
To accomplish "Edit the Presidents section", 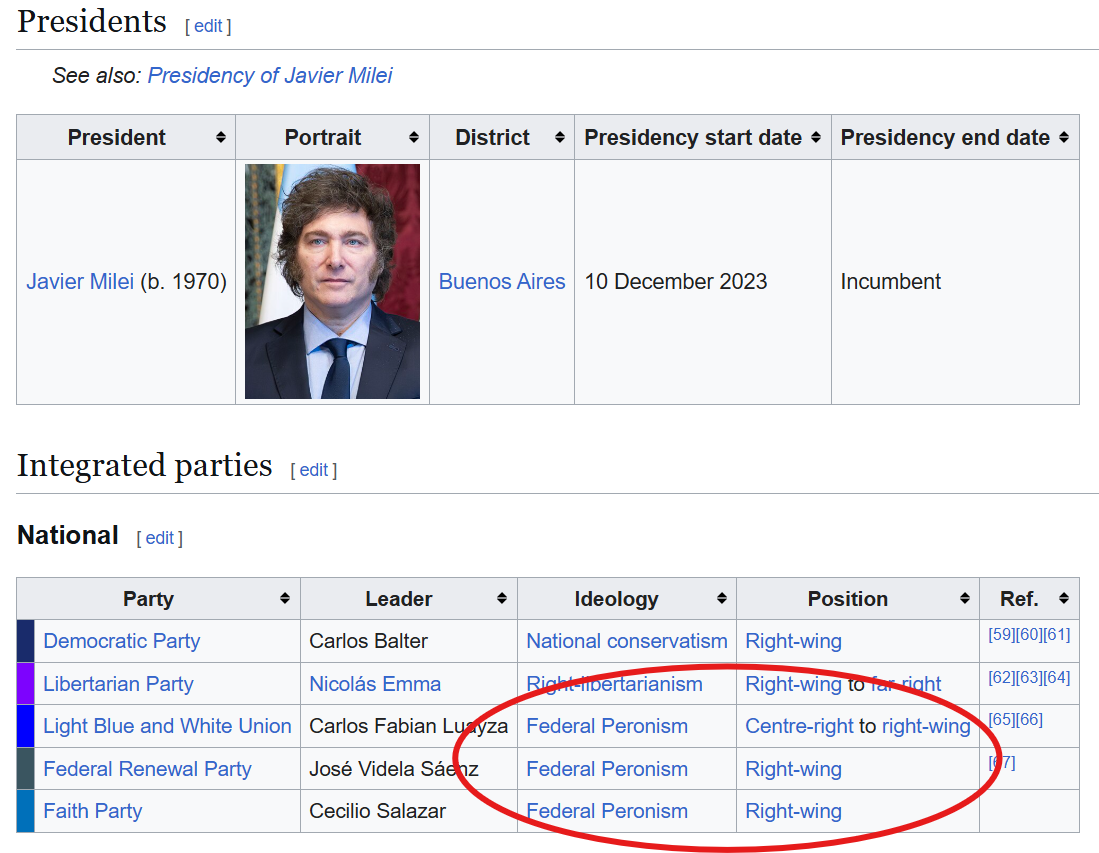I will point(208,26).
